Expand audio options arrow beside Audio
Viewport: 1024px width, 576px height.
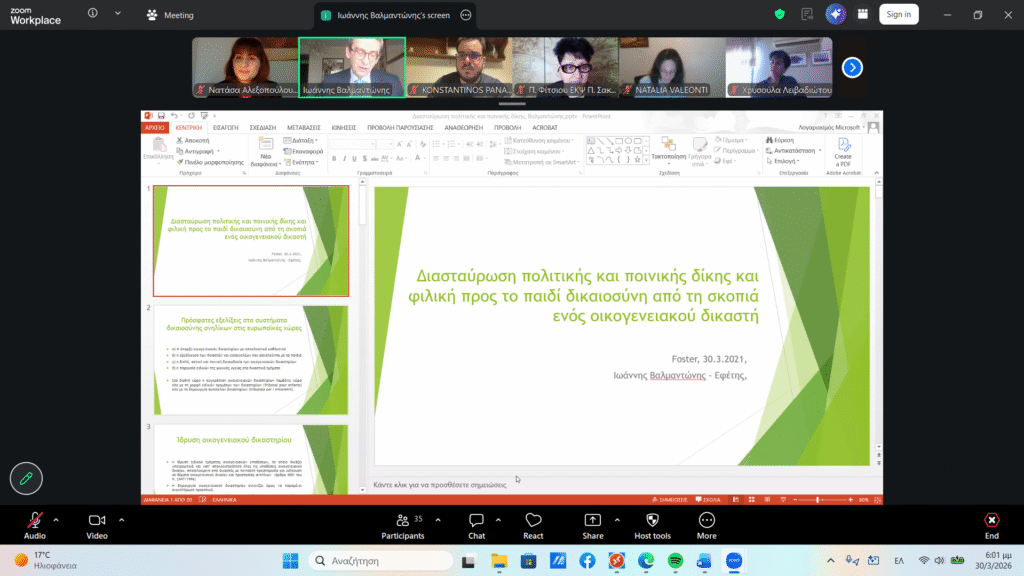[x=56, y=520]
